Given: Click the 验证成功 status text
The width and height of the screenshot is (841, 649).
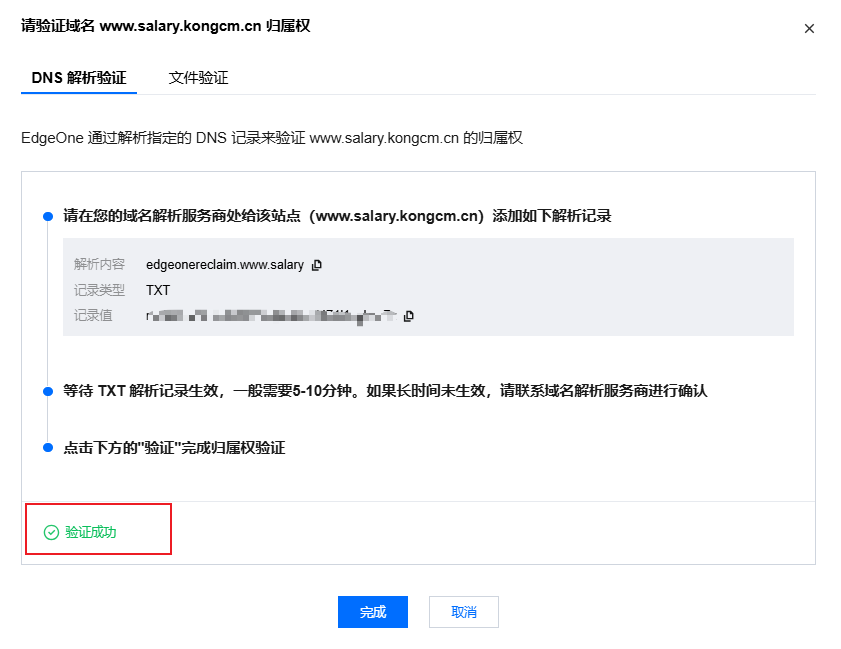Looking at the screenshot, I should point(91,532).
